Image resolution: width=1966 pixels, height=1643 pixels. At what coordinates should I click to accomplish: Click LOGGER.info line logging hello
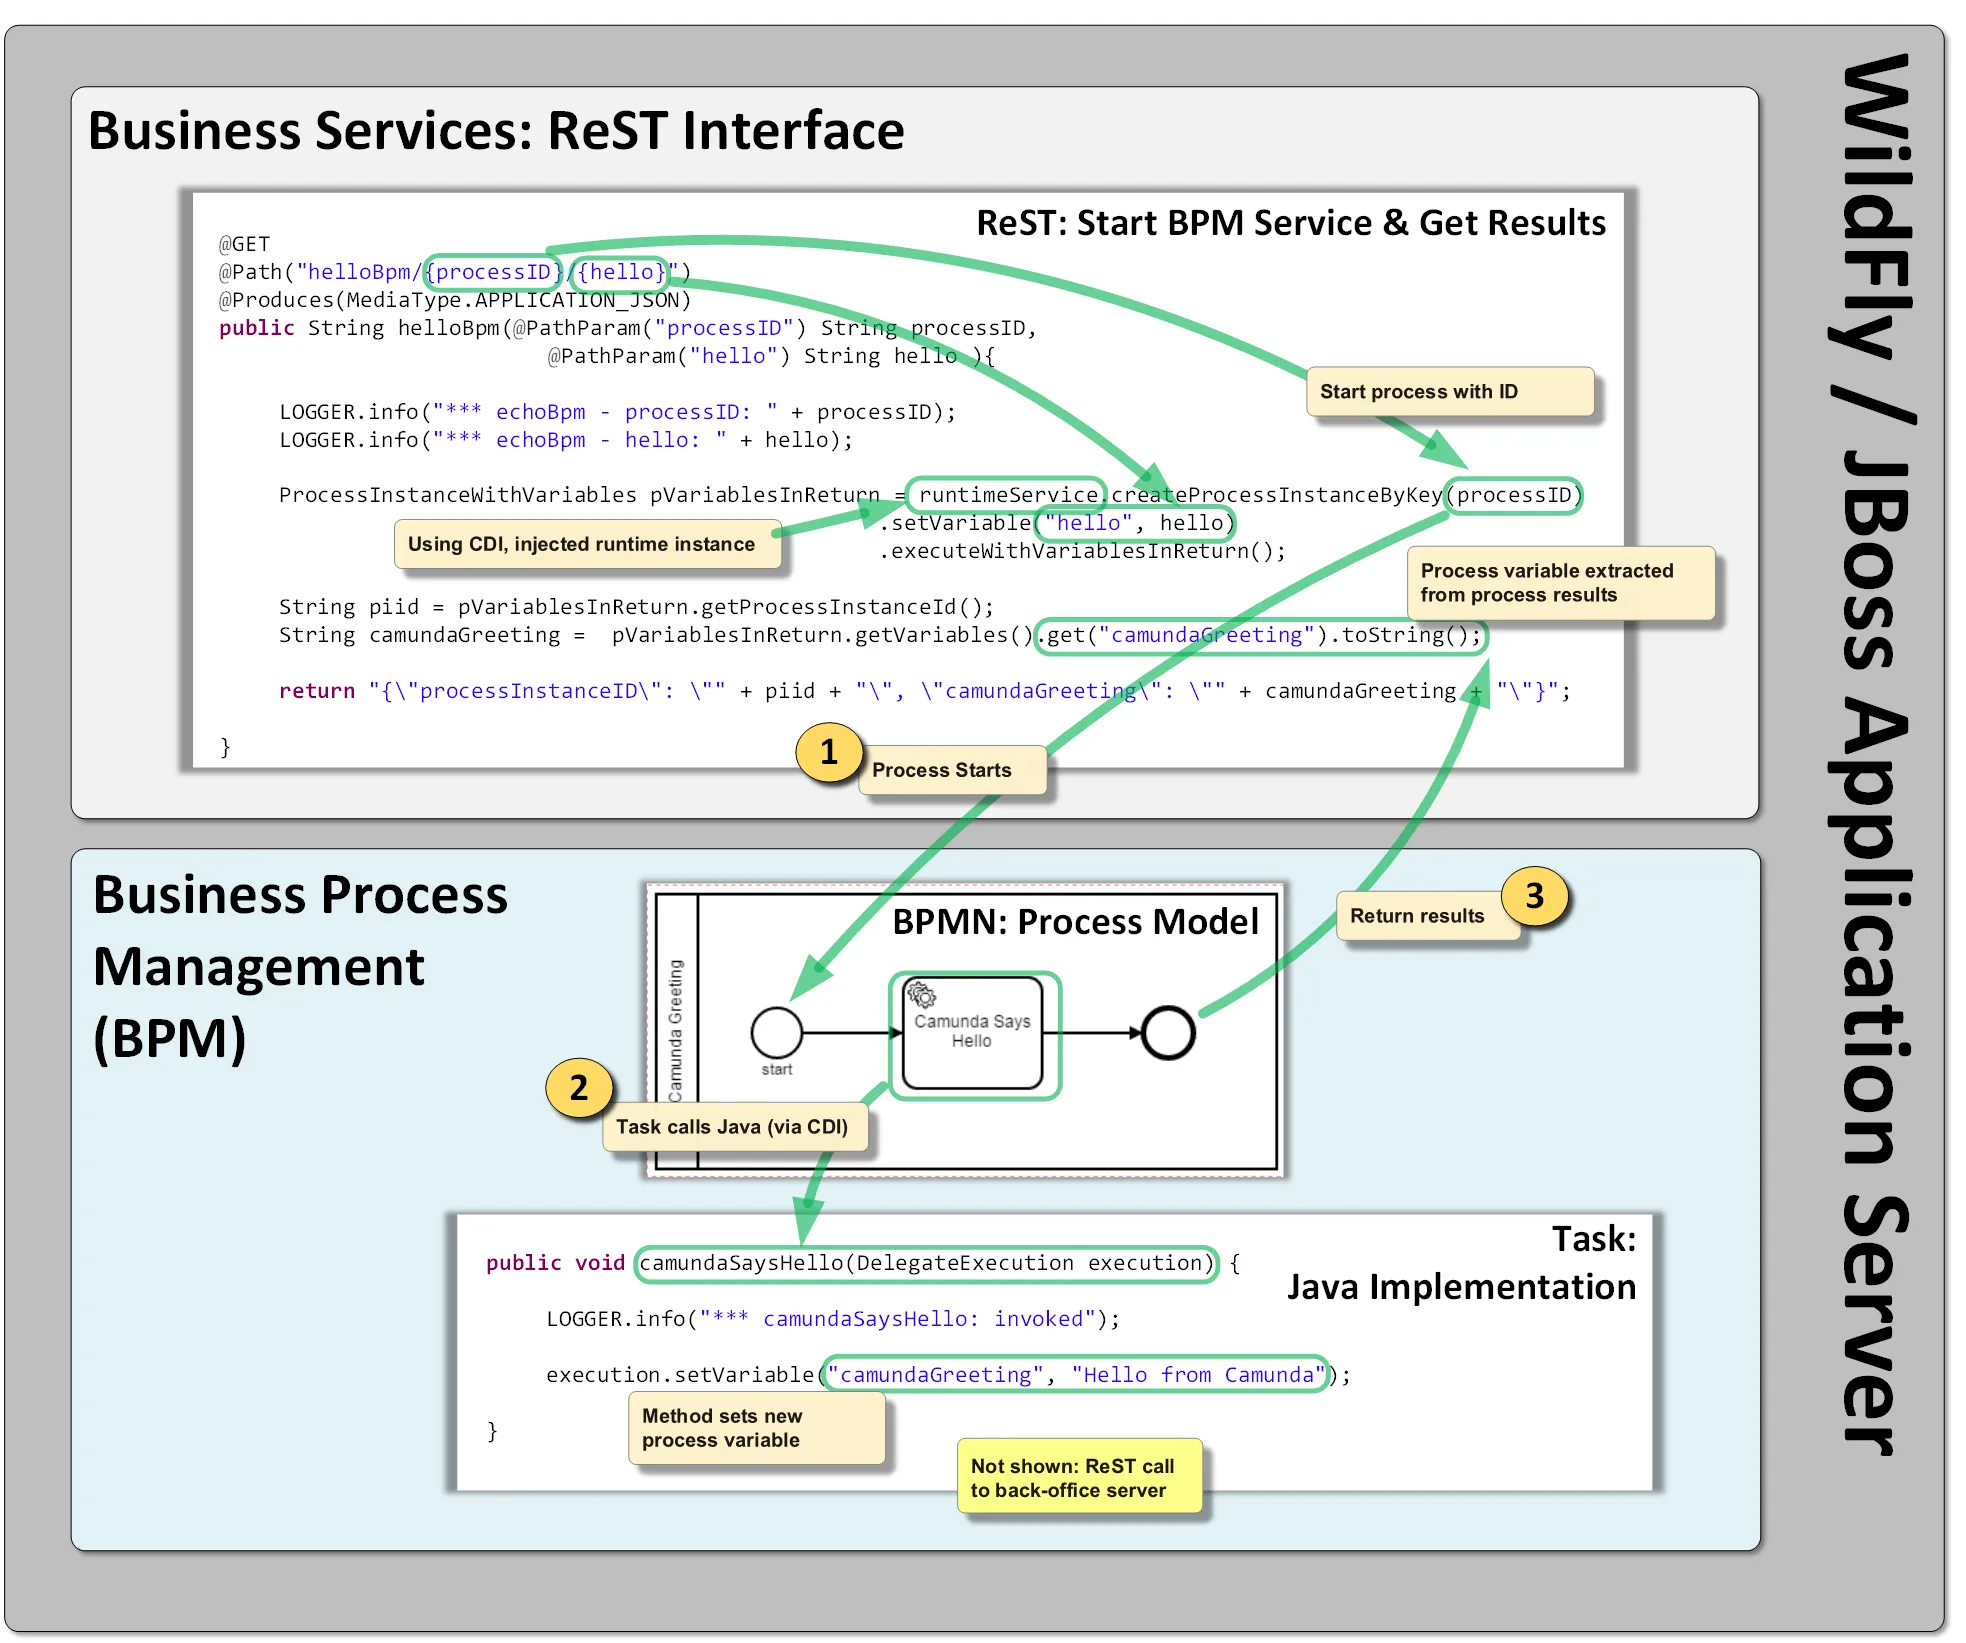(566, 440)
